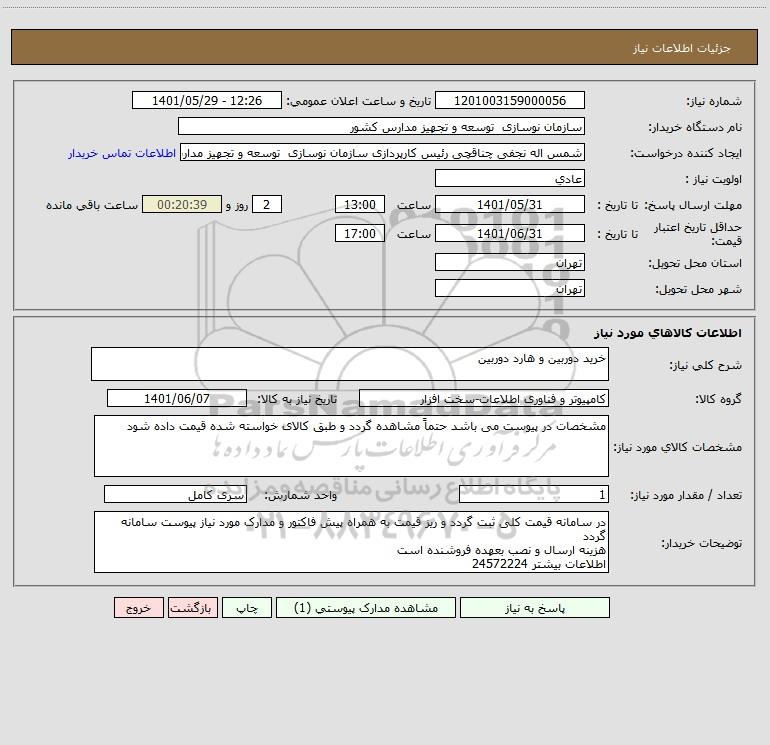
Task: Click the unit field سری کامل
Action: click(175, 495)
